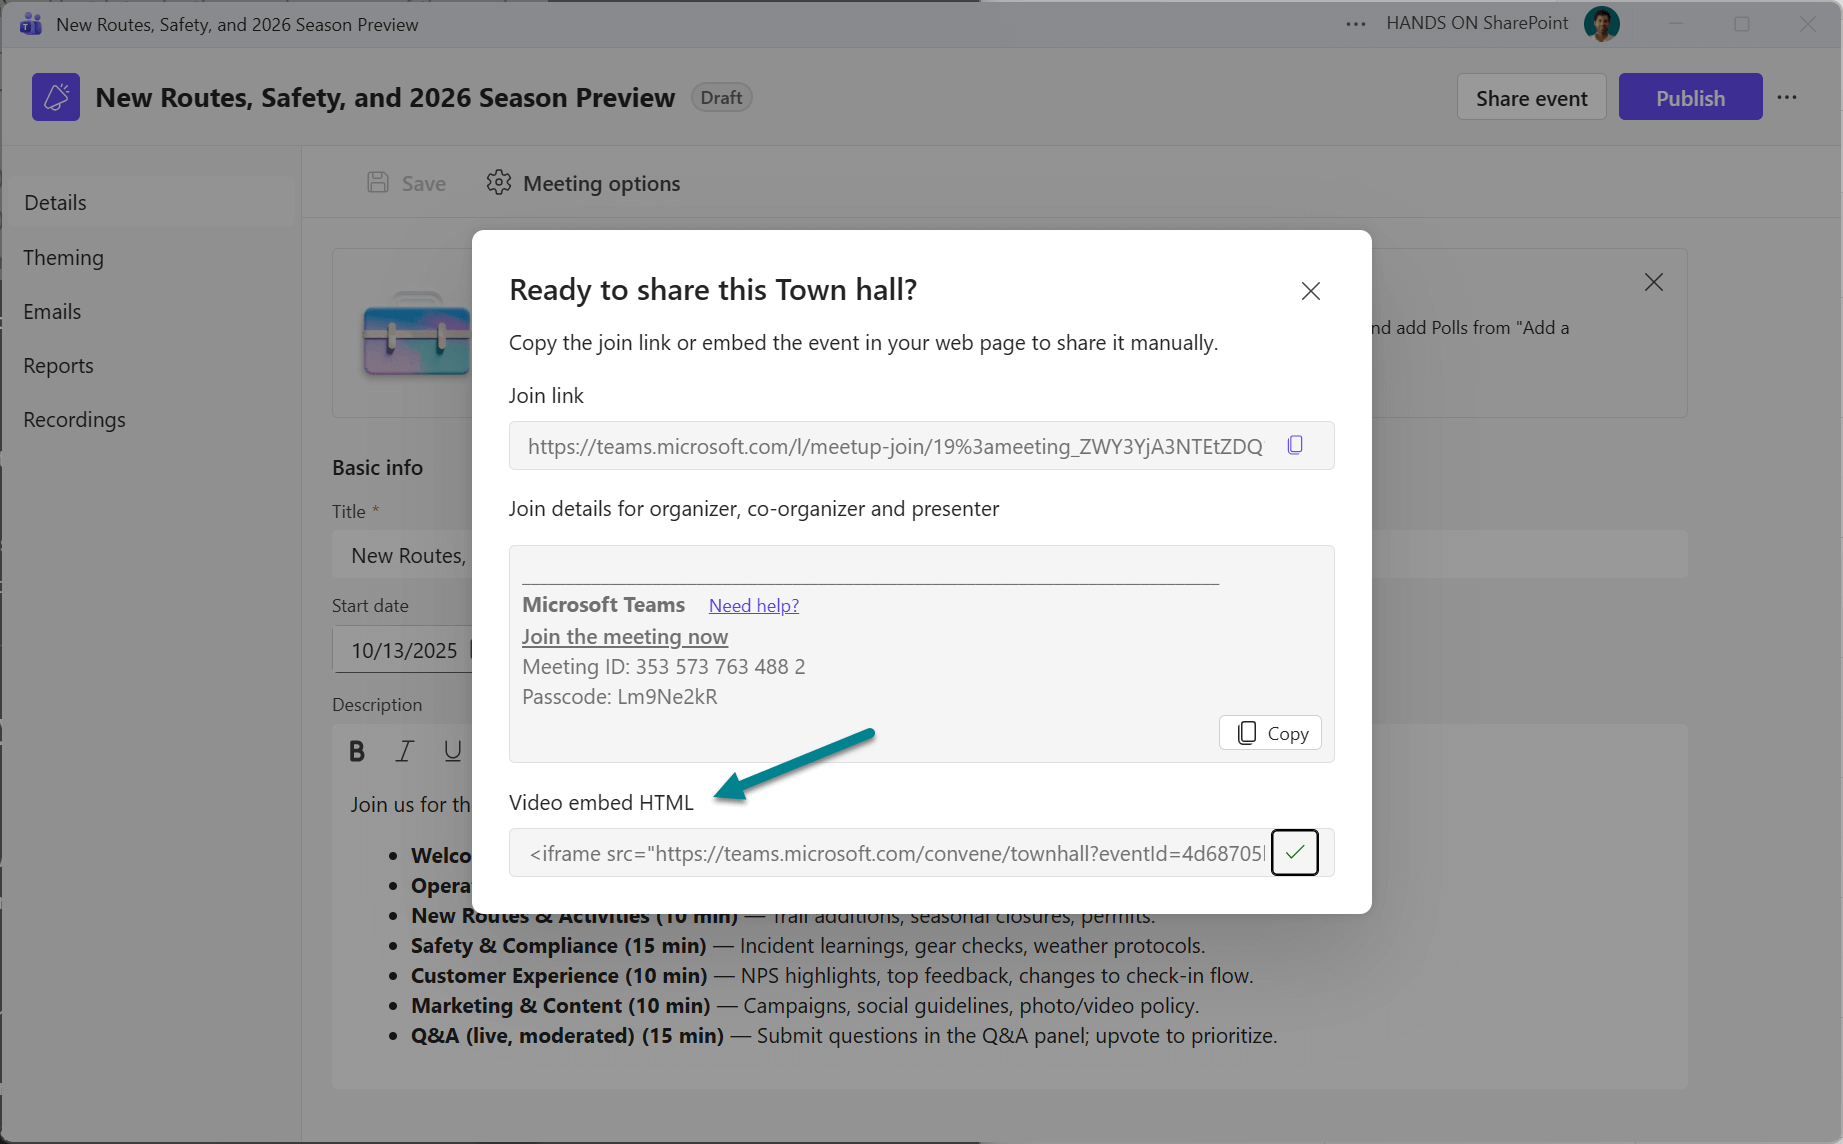Viewport: 1843px width, 1144px height.
Task: Click the green checkmark beside embed HTML
Action: (x=1295, y=853)
